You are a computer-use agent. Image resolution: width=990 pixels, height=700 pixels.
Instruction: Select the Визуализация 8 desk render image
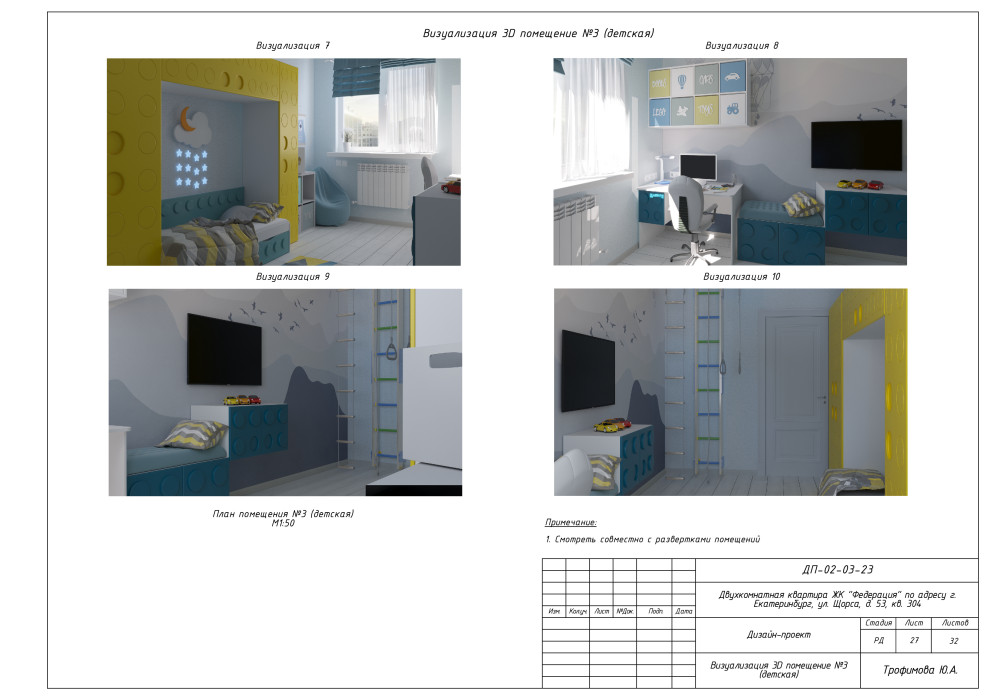[730, 161]
